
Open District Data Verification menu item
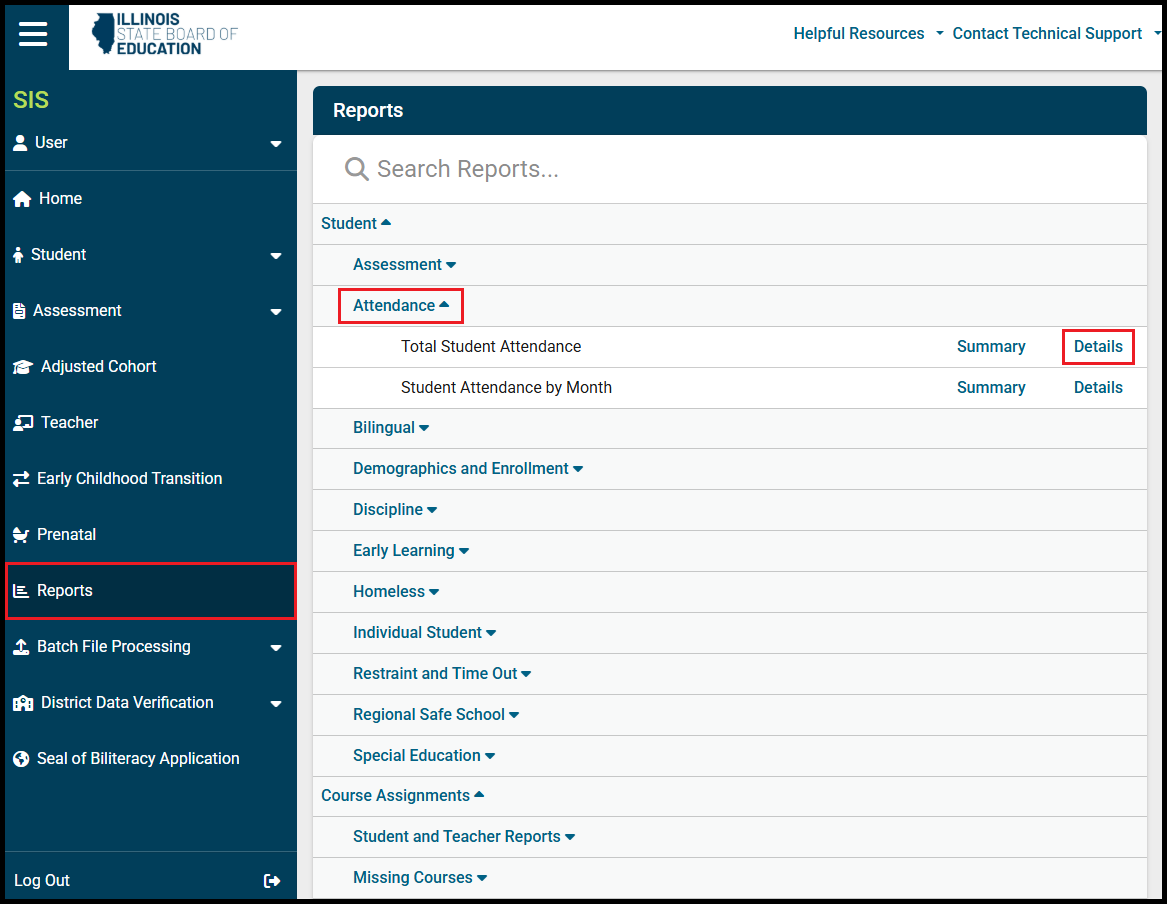pyautogui.click(x=127, y=703)
